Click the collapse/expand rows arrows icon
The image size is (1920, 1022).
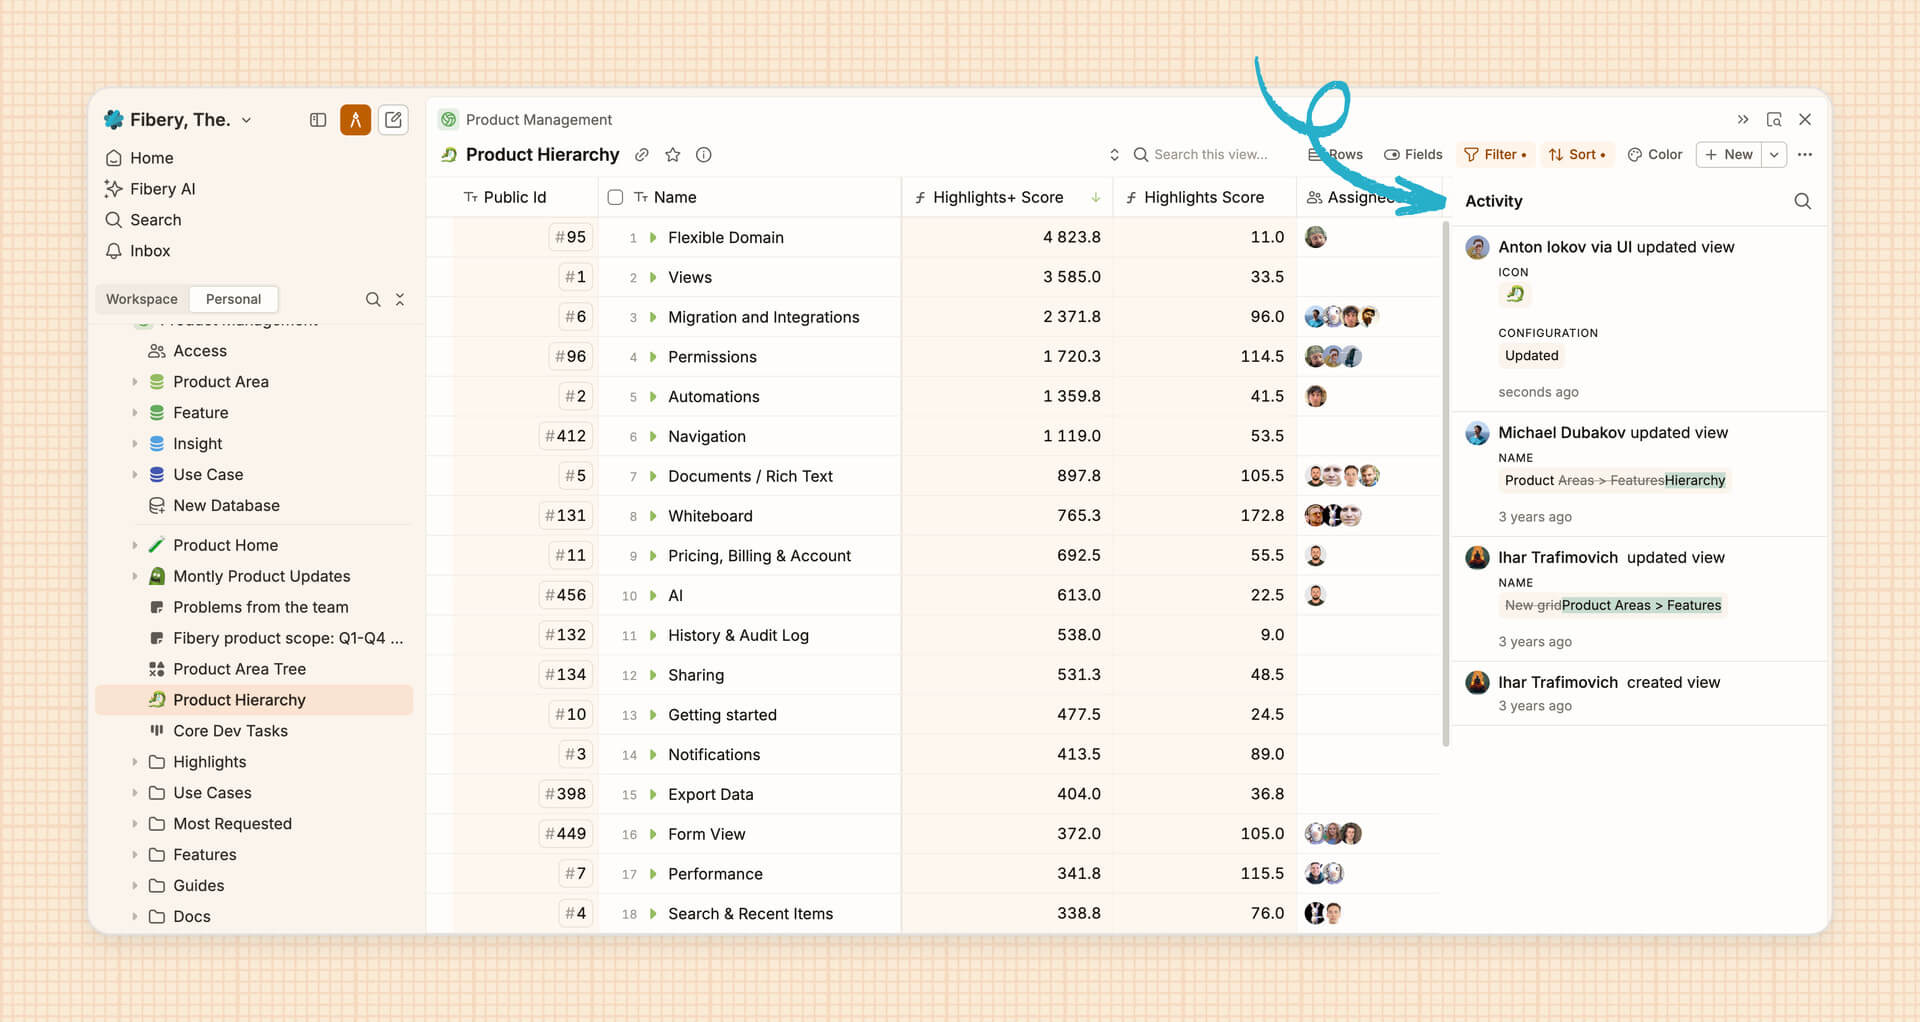coord(1114,155)
